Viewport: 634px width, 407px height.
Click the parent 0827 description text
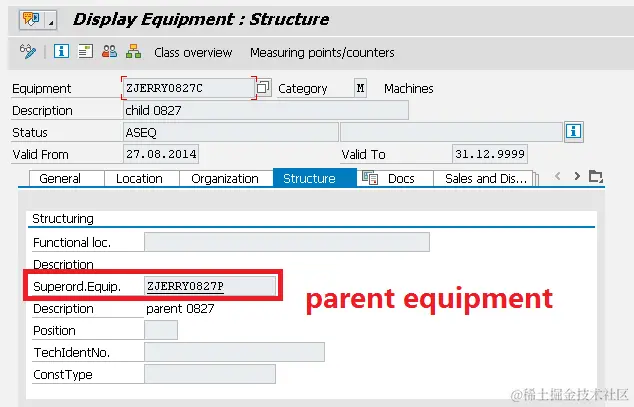coord(180,309)
